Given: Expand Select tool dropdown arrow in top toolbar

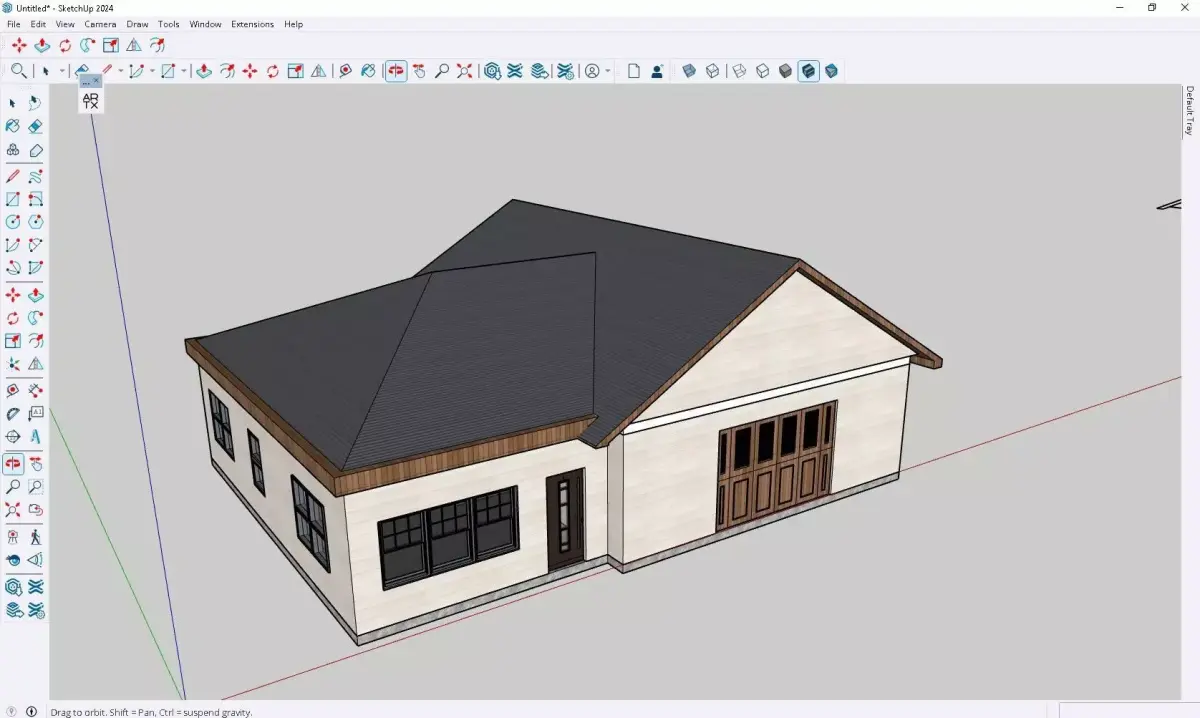Looking at the screenshot, I should (x=61, y=71).
